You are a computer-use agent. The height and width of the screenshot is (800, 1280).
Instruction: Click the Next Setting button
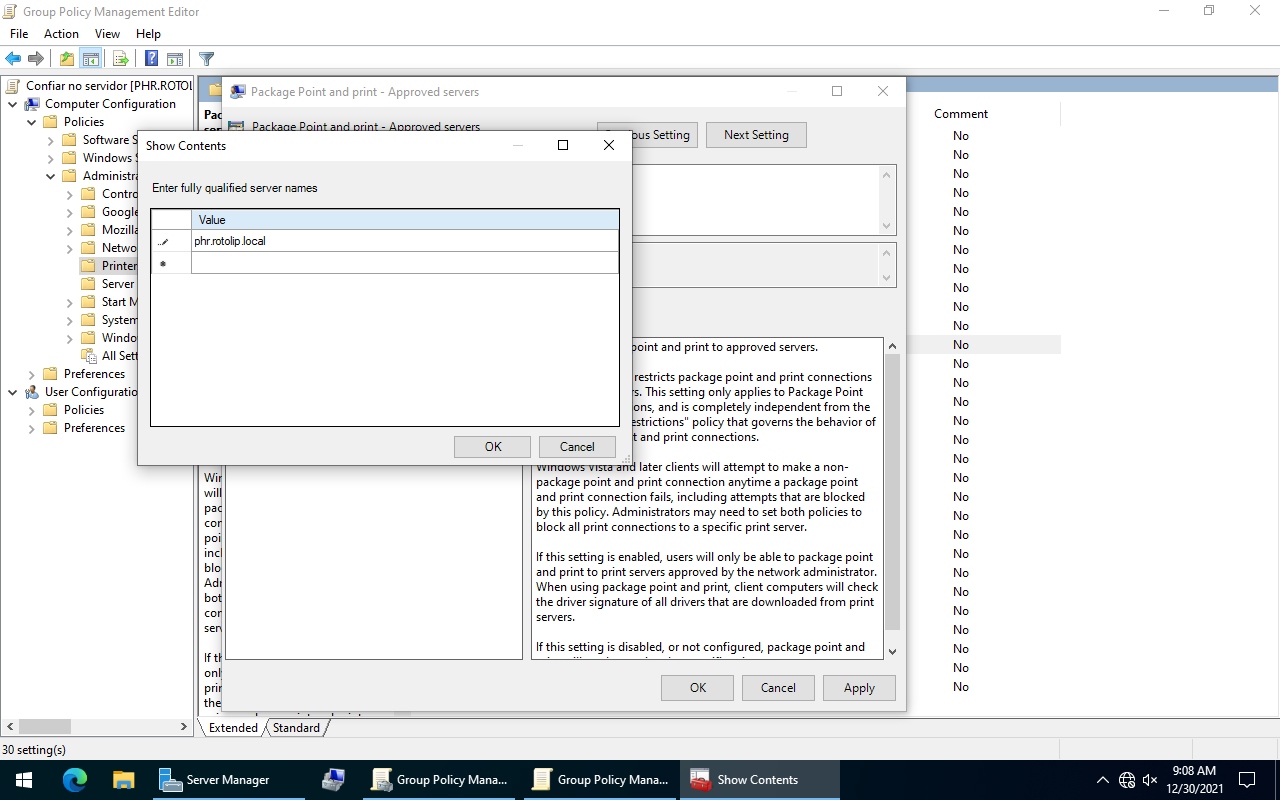(756, 135)
